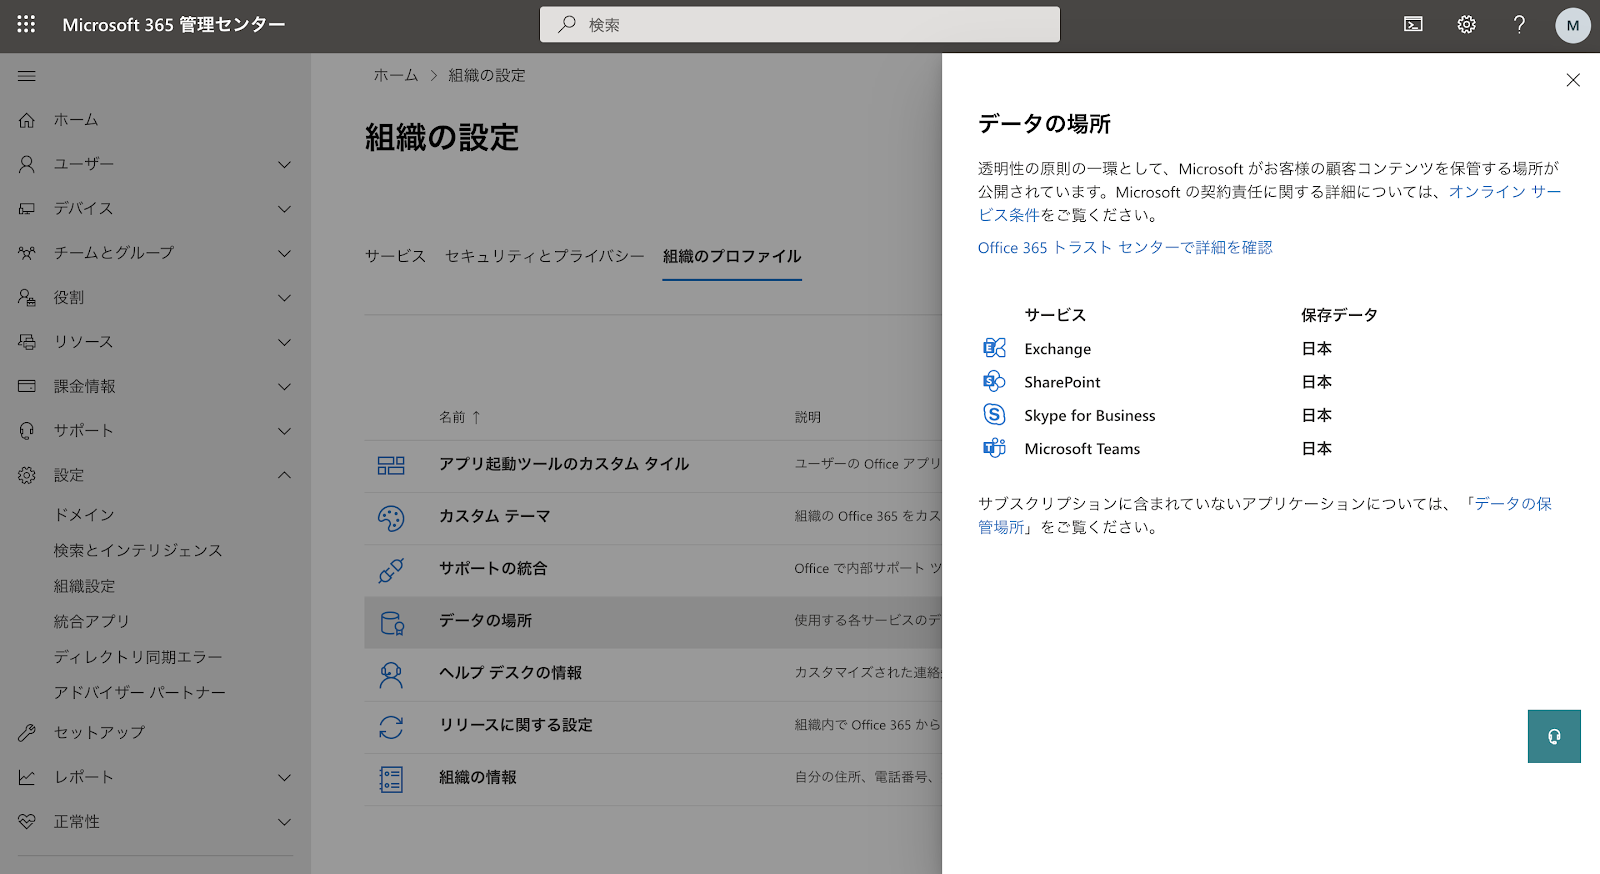Image resolution: width=1600 pixels, height=874 pixels.
Task: Click the セットアップ wrench icon
Action: pyautogui.click(x=27, y=733)
